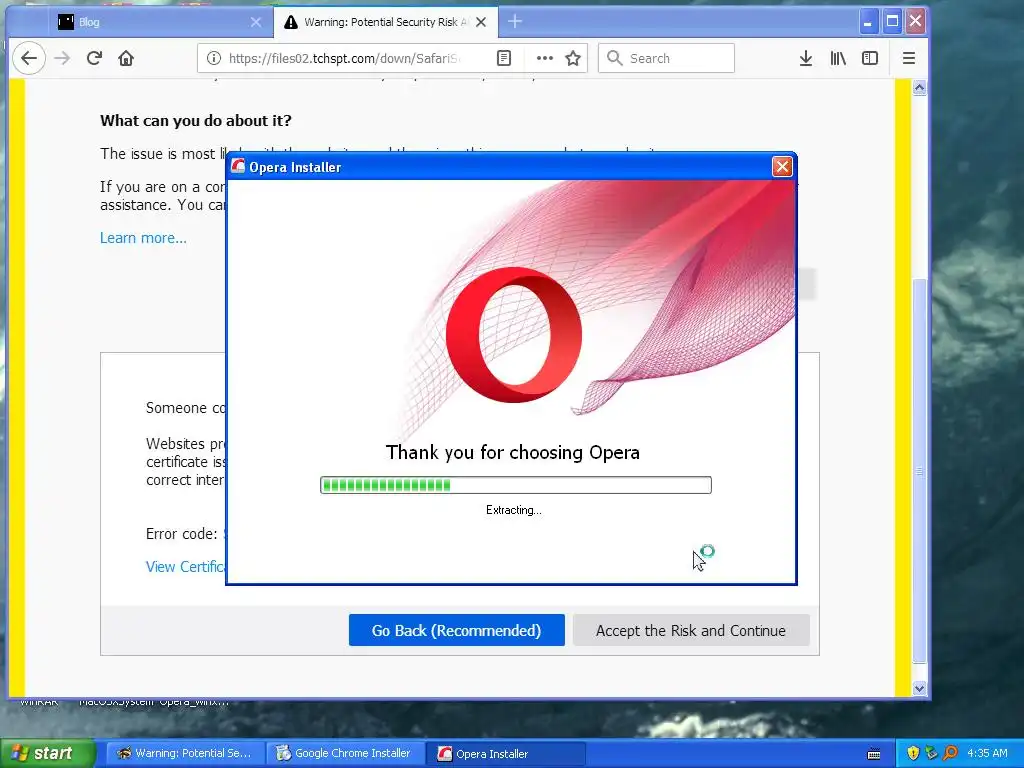Click the "Extracting..." status text
Screen dimensions: 1024x768
point(513,510)
